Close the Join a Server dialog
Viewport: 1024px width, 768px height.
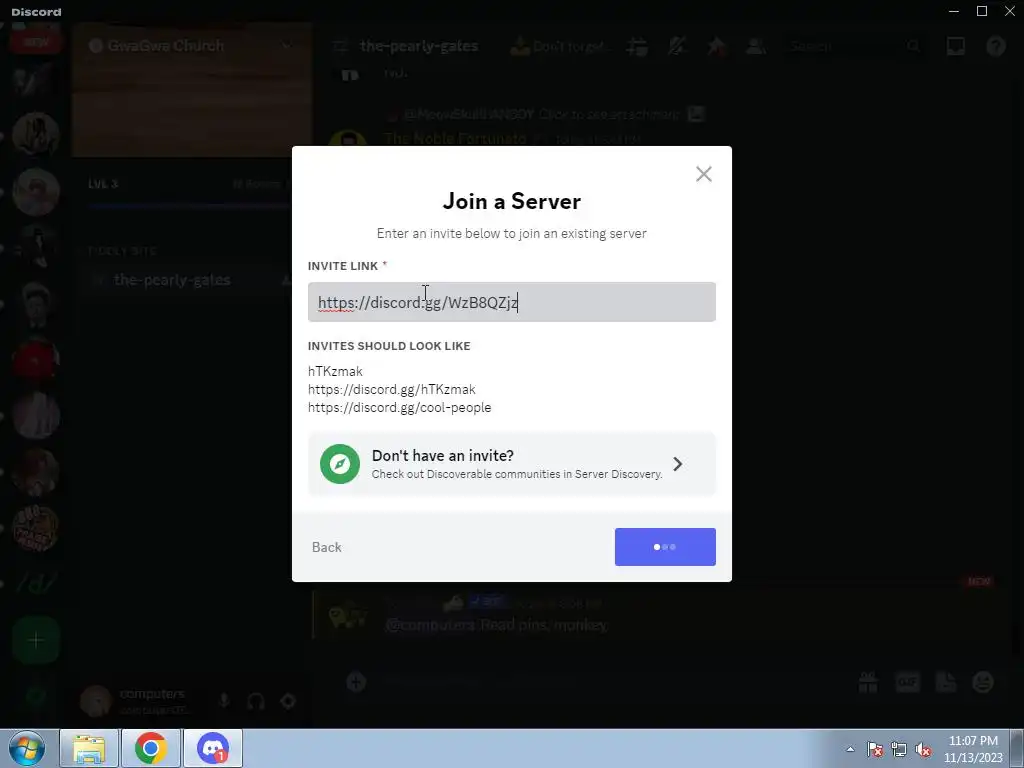(703, 174)
